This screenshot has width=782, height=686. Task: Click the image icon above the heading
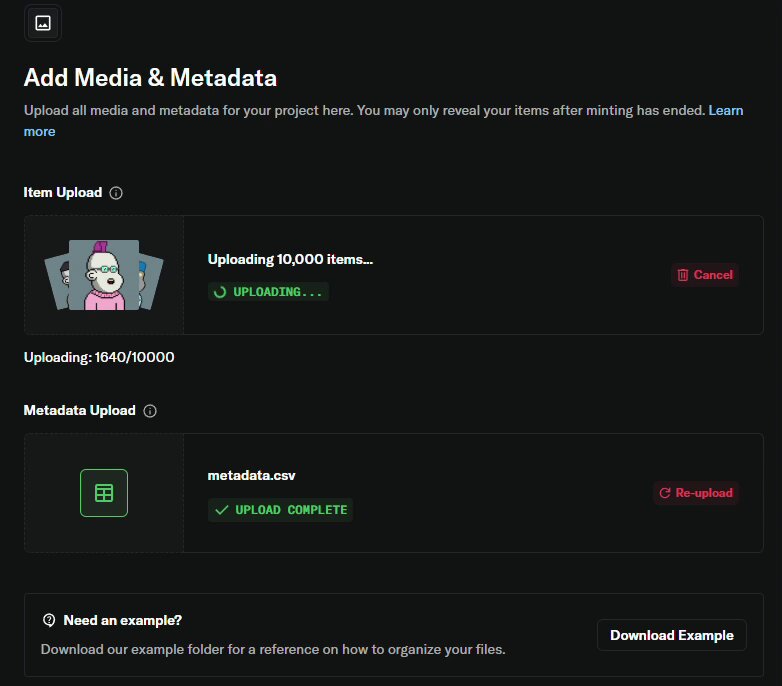tap(43, 23)
